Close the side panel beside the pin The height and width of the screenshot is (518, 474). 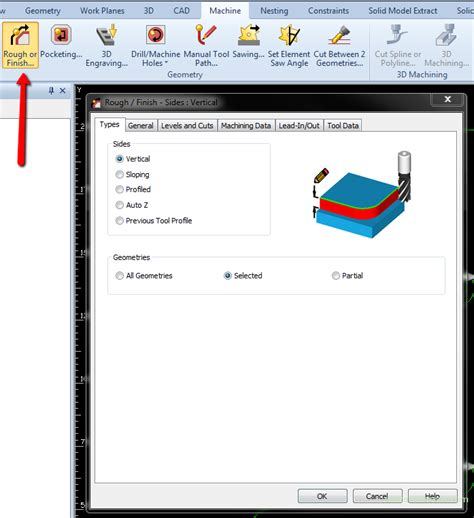[62, 90]
